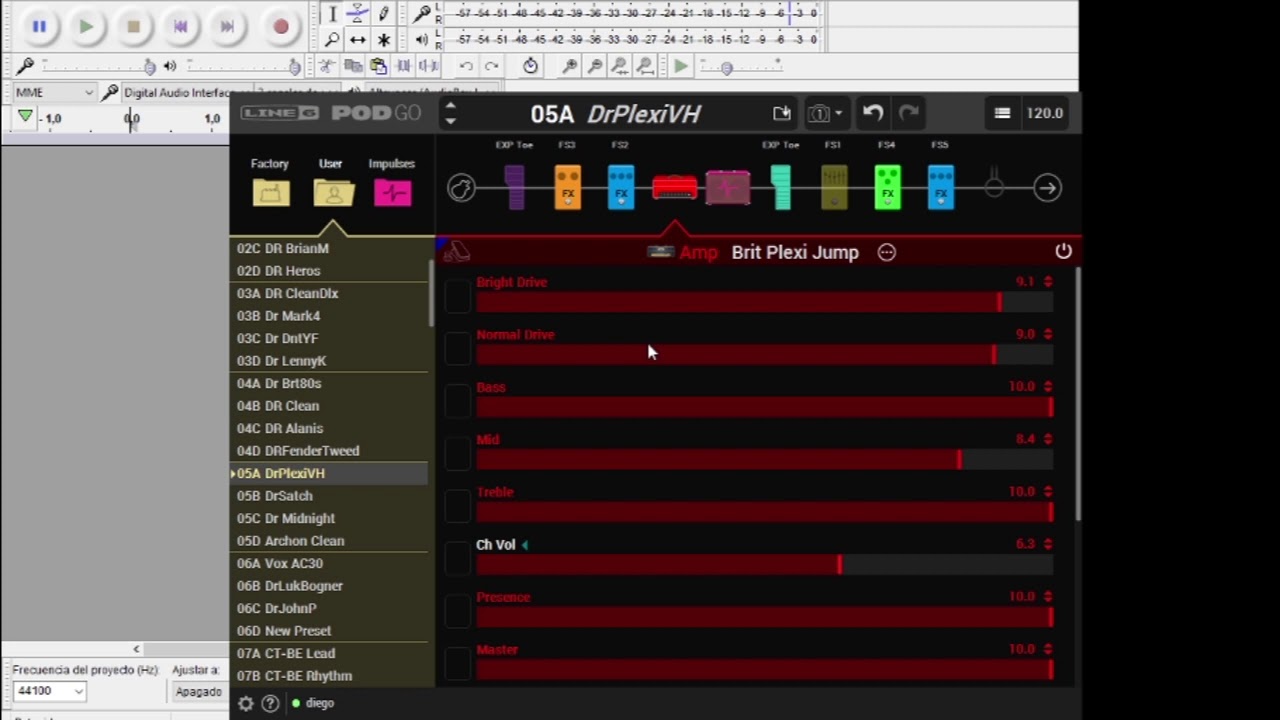Step presets with the arrows beside 05A DrPlexiVH
This screenshot has height=720, width=1280.
[x=450, y=113]
